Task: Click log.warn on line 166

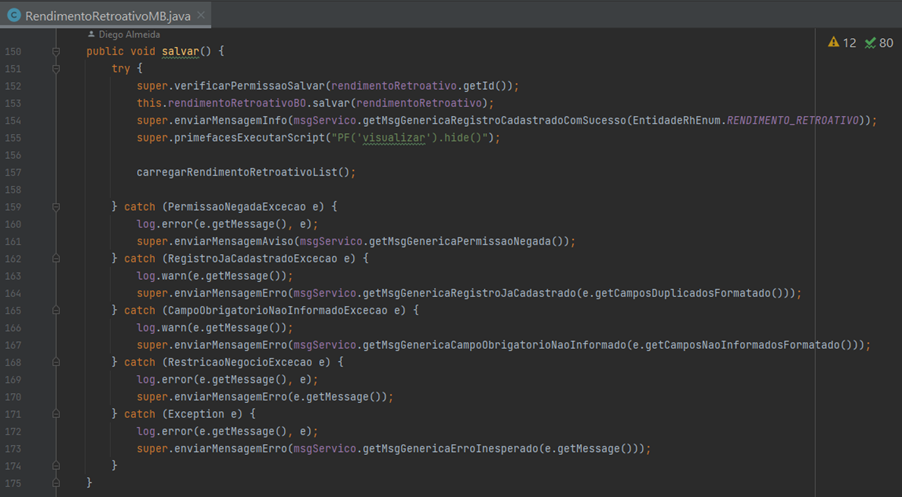Action: click(162, 327)
